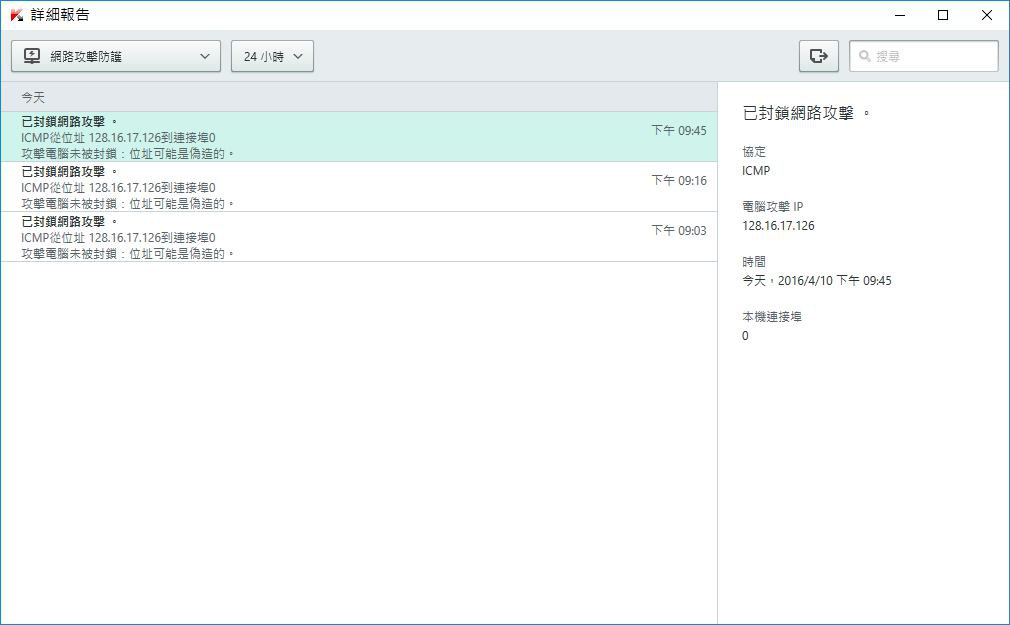Image resolution: width=1010 pixels, height=625 pixels.
Task: Open the 24 小時 time period dropdown
Action: 272,56
